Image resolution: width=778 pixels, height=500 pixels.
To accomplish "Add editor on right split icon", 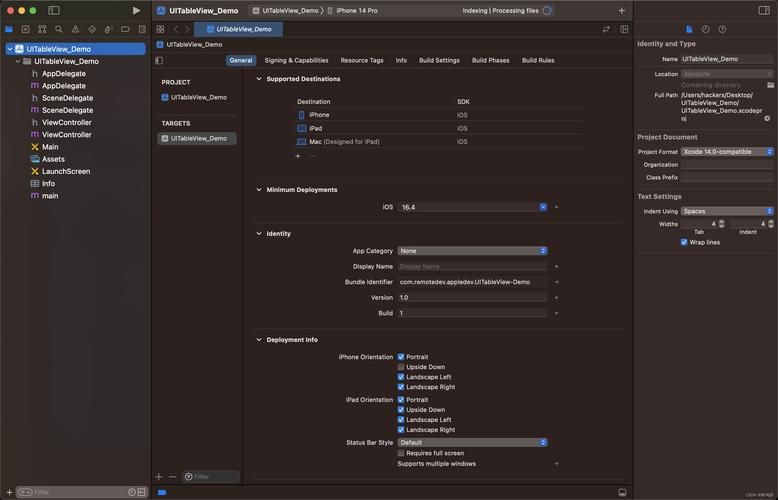I will pyautogui.click(x=624, y=29).
